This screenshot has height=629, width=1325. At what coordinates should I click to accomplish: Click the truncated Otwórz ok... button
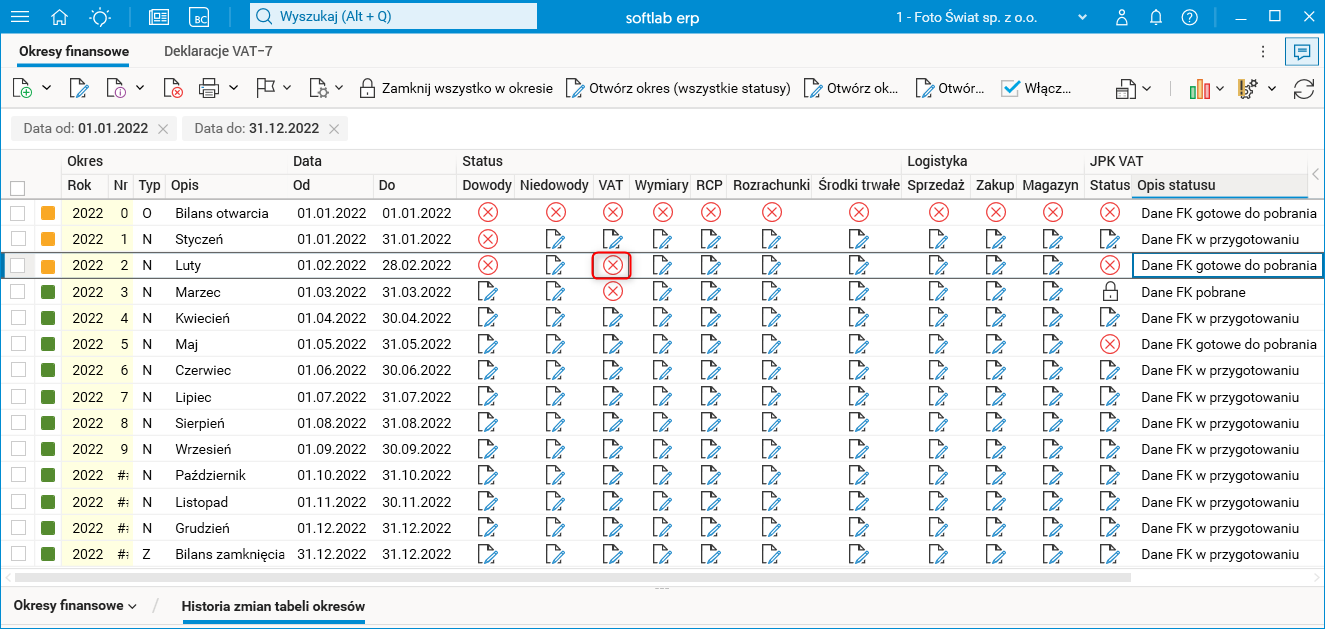pos(851,88)
